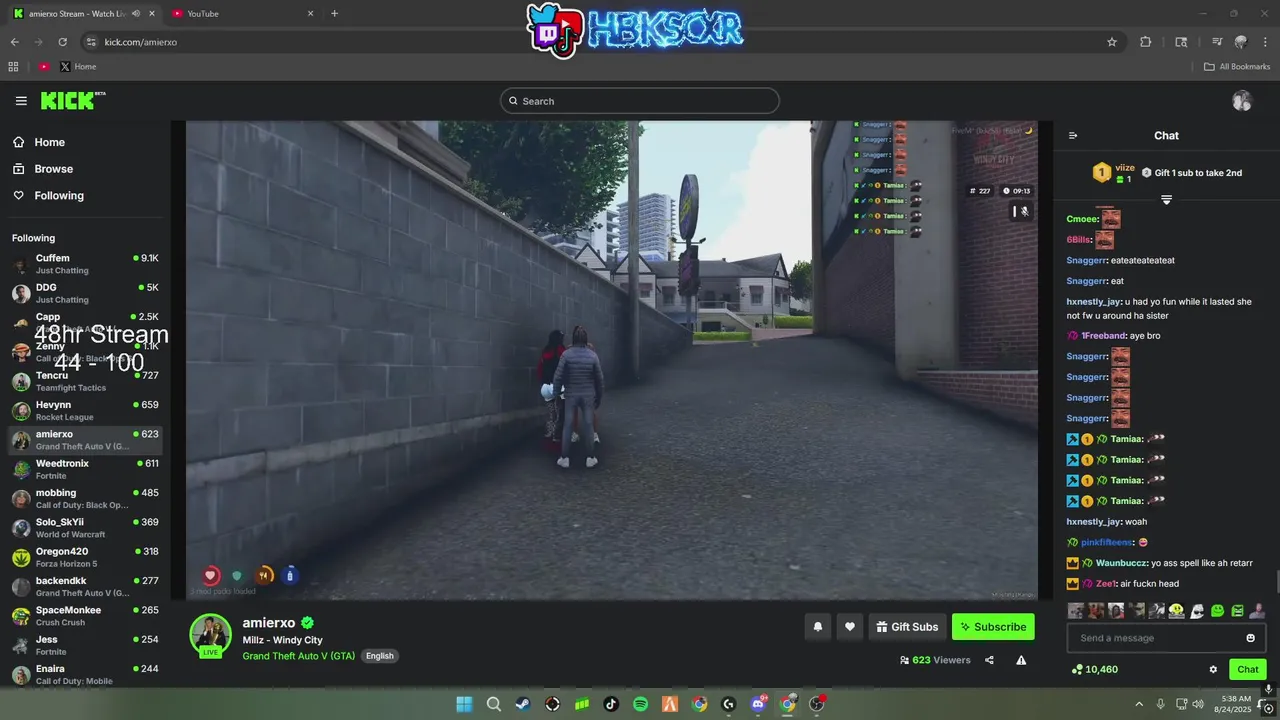Mute the tab audio via speaker icon

(x=137, y=14)
